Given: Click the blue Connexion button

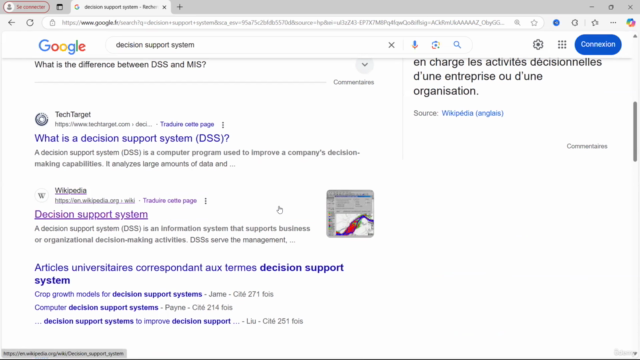Looking at the screenshot, I should [x=598, y=44].
